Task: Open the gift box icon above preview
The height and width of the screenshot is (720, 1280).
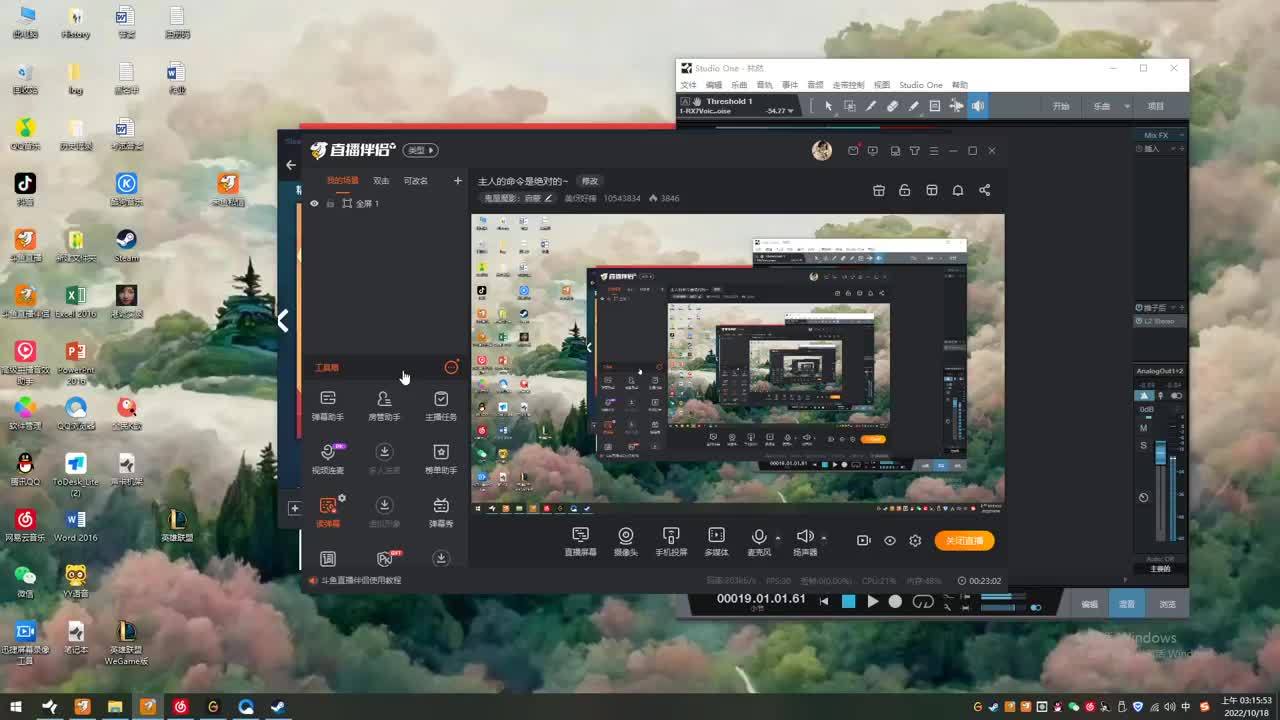Action: click(879, 190)
